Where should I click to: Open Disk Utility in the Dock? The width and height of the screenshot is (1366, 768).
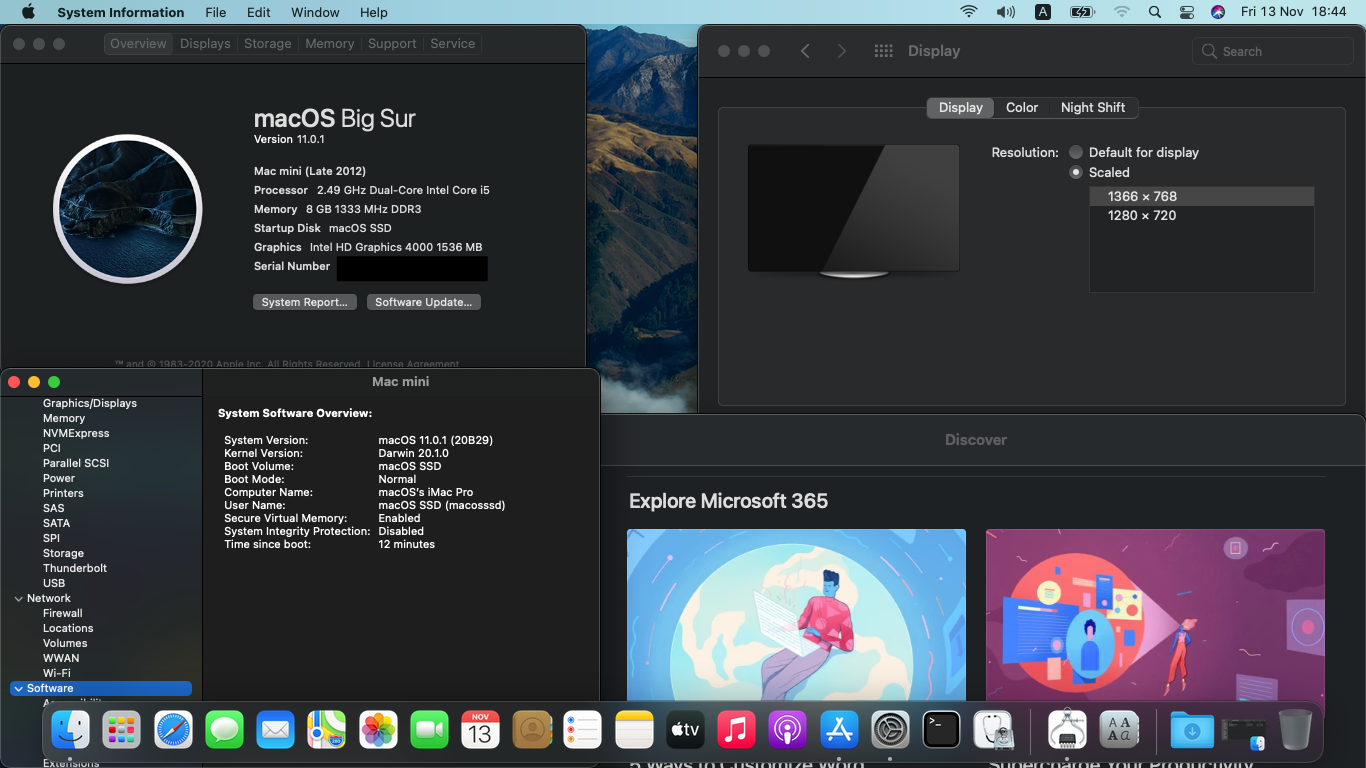click(994, 730)
